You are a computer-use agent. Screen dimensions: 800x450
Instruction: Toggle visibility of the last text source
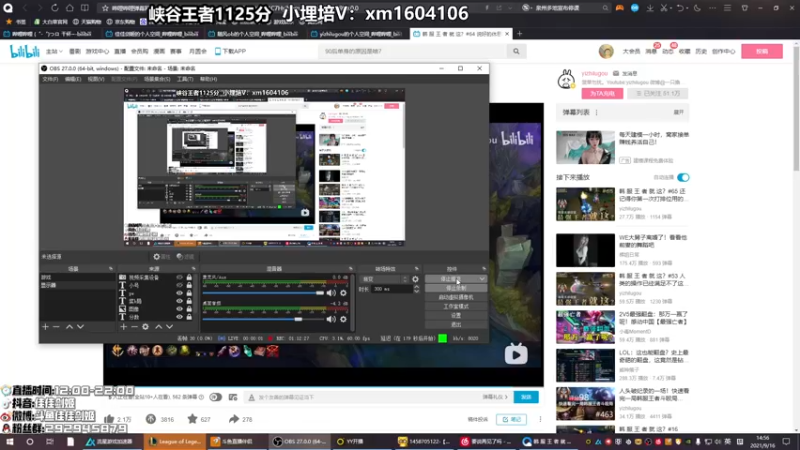[x=179, y=317]
